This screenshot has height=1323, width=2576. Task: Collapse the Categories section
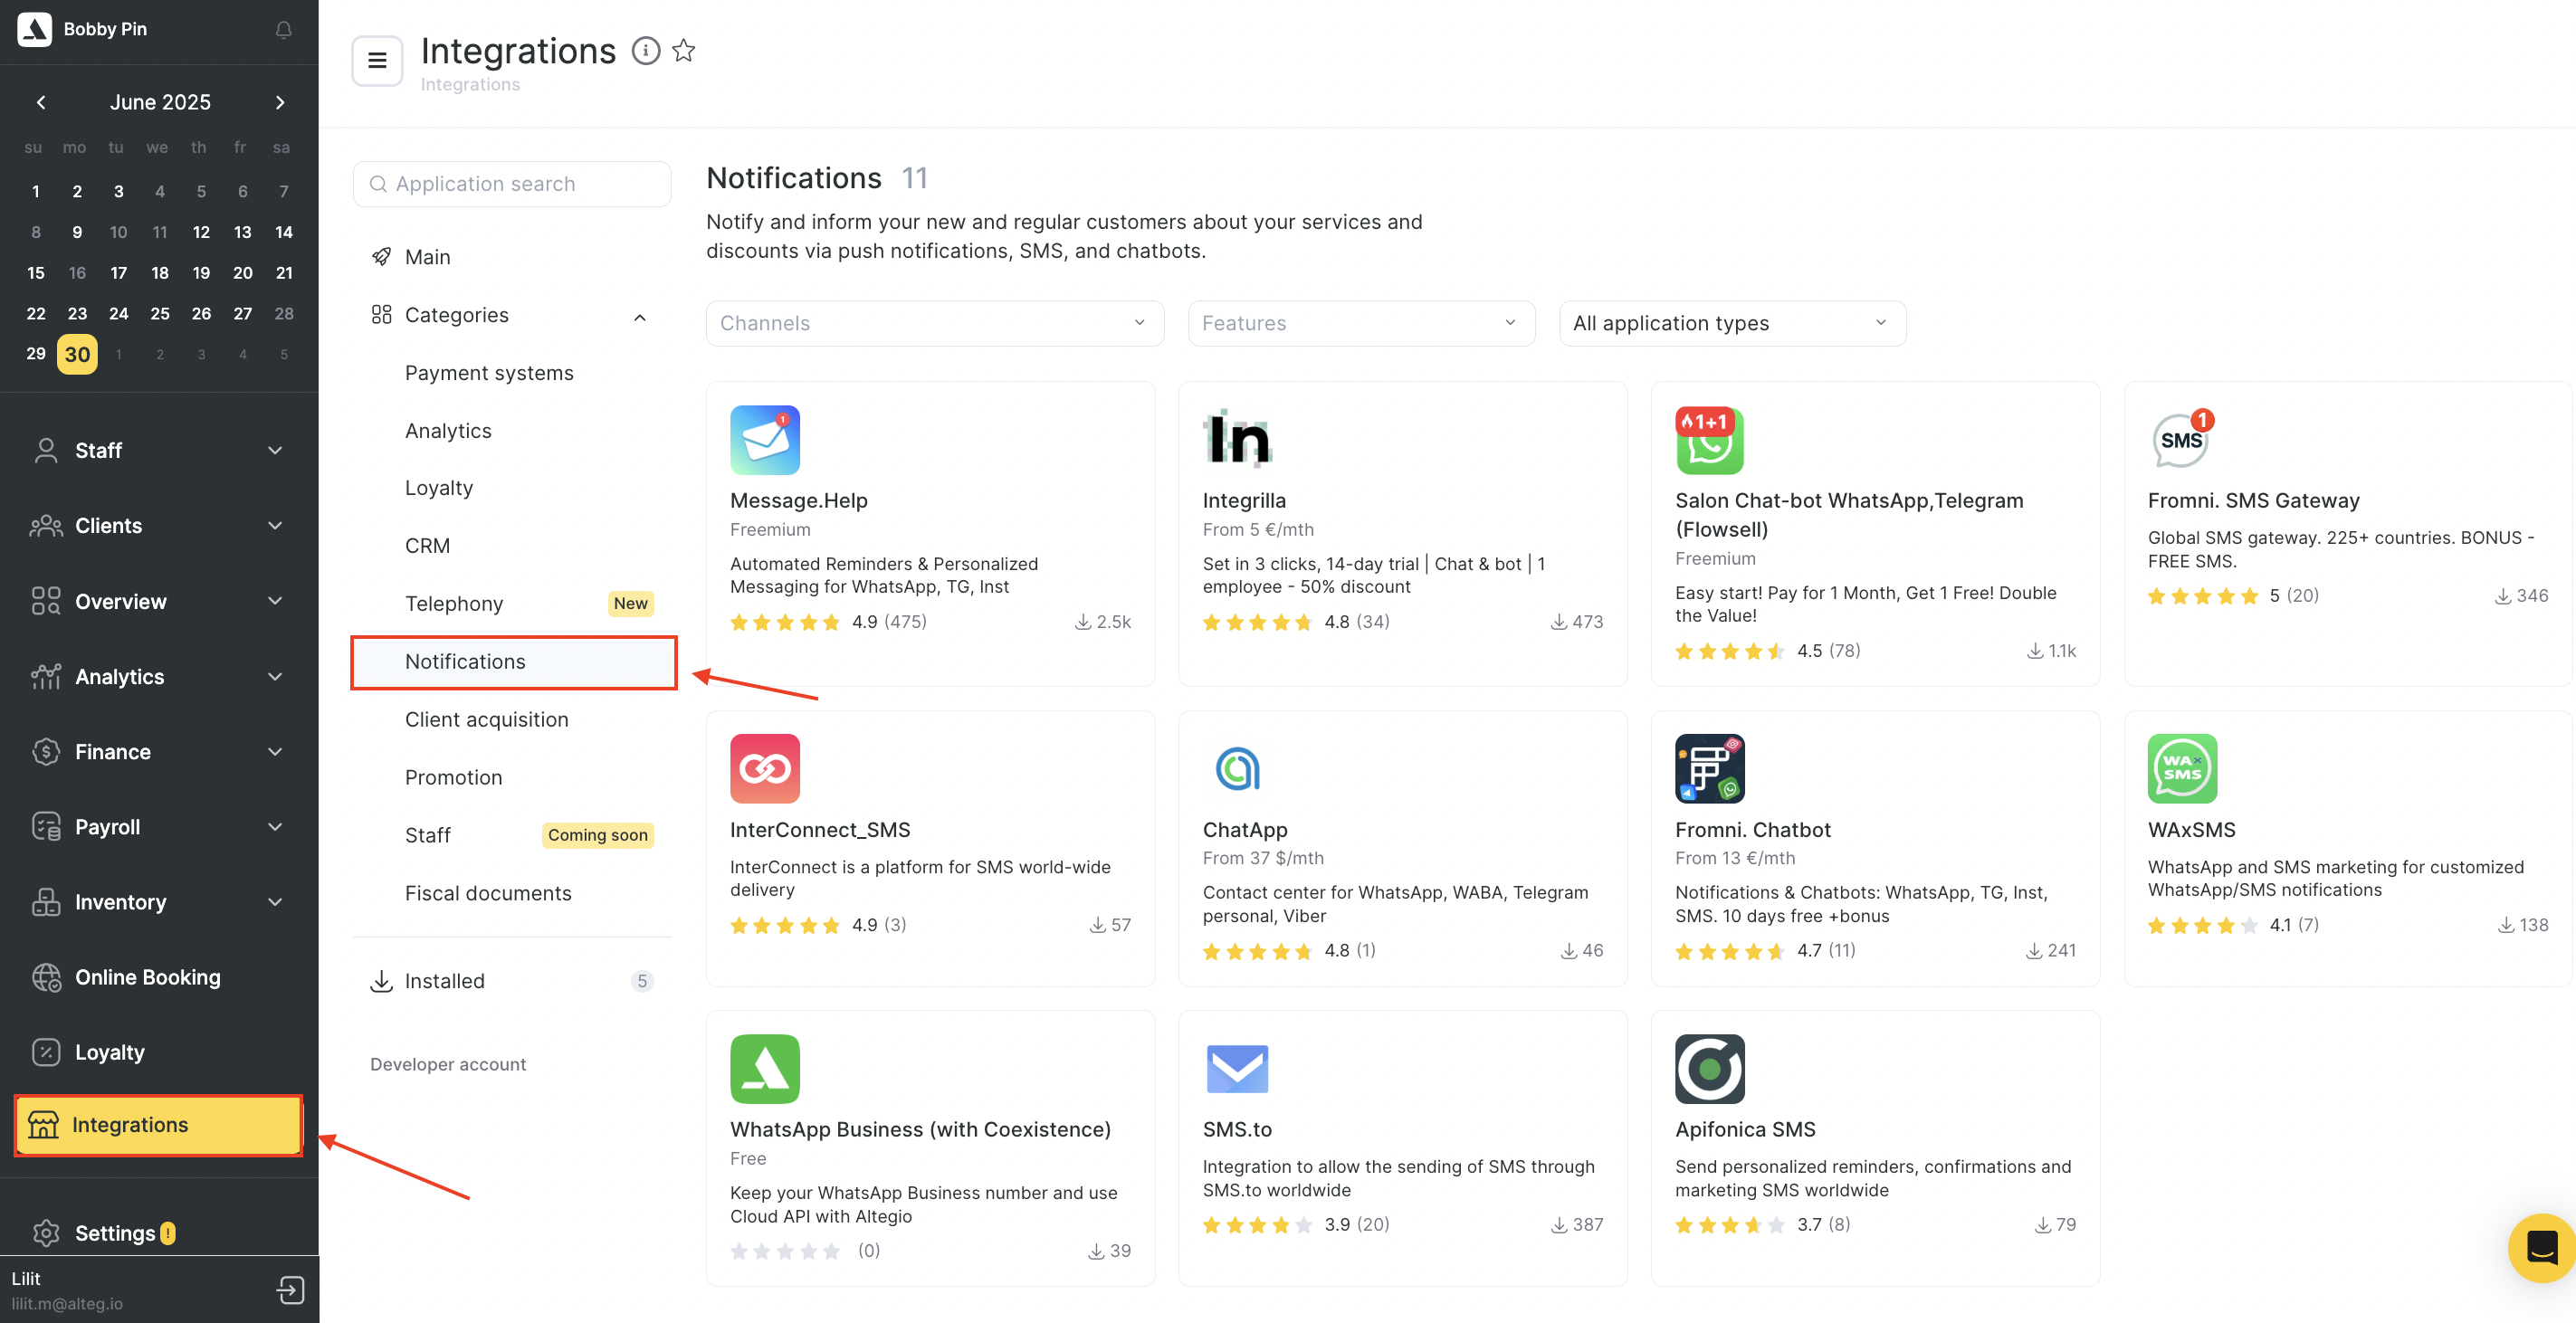coord(640,317)
